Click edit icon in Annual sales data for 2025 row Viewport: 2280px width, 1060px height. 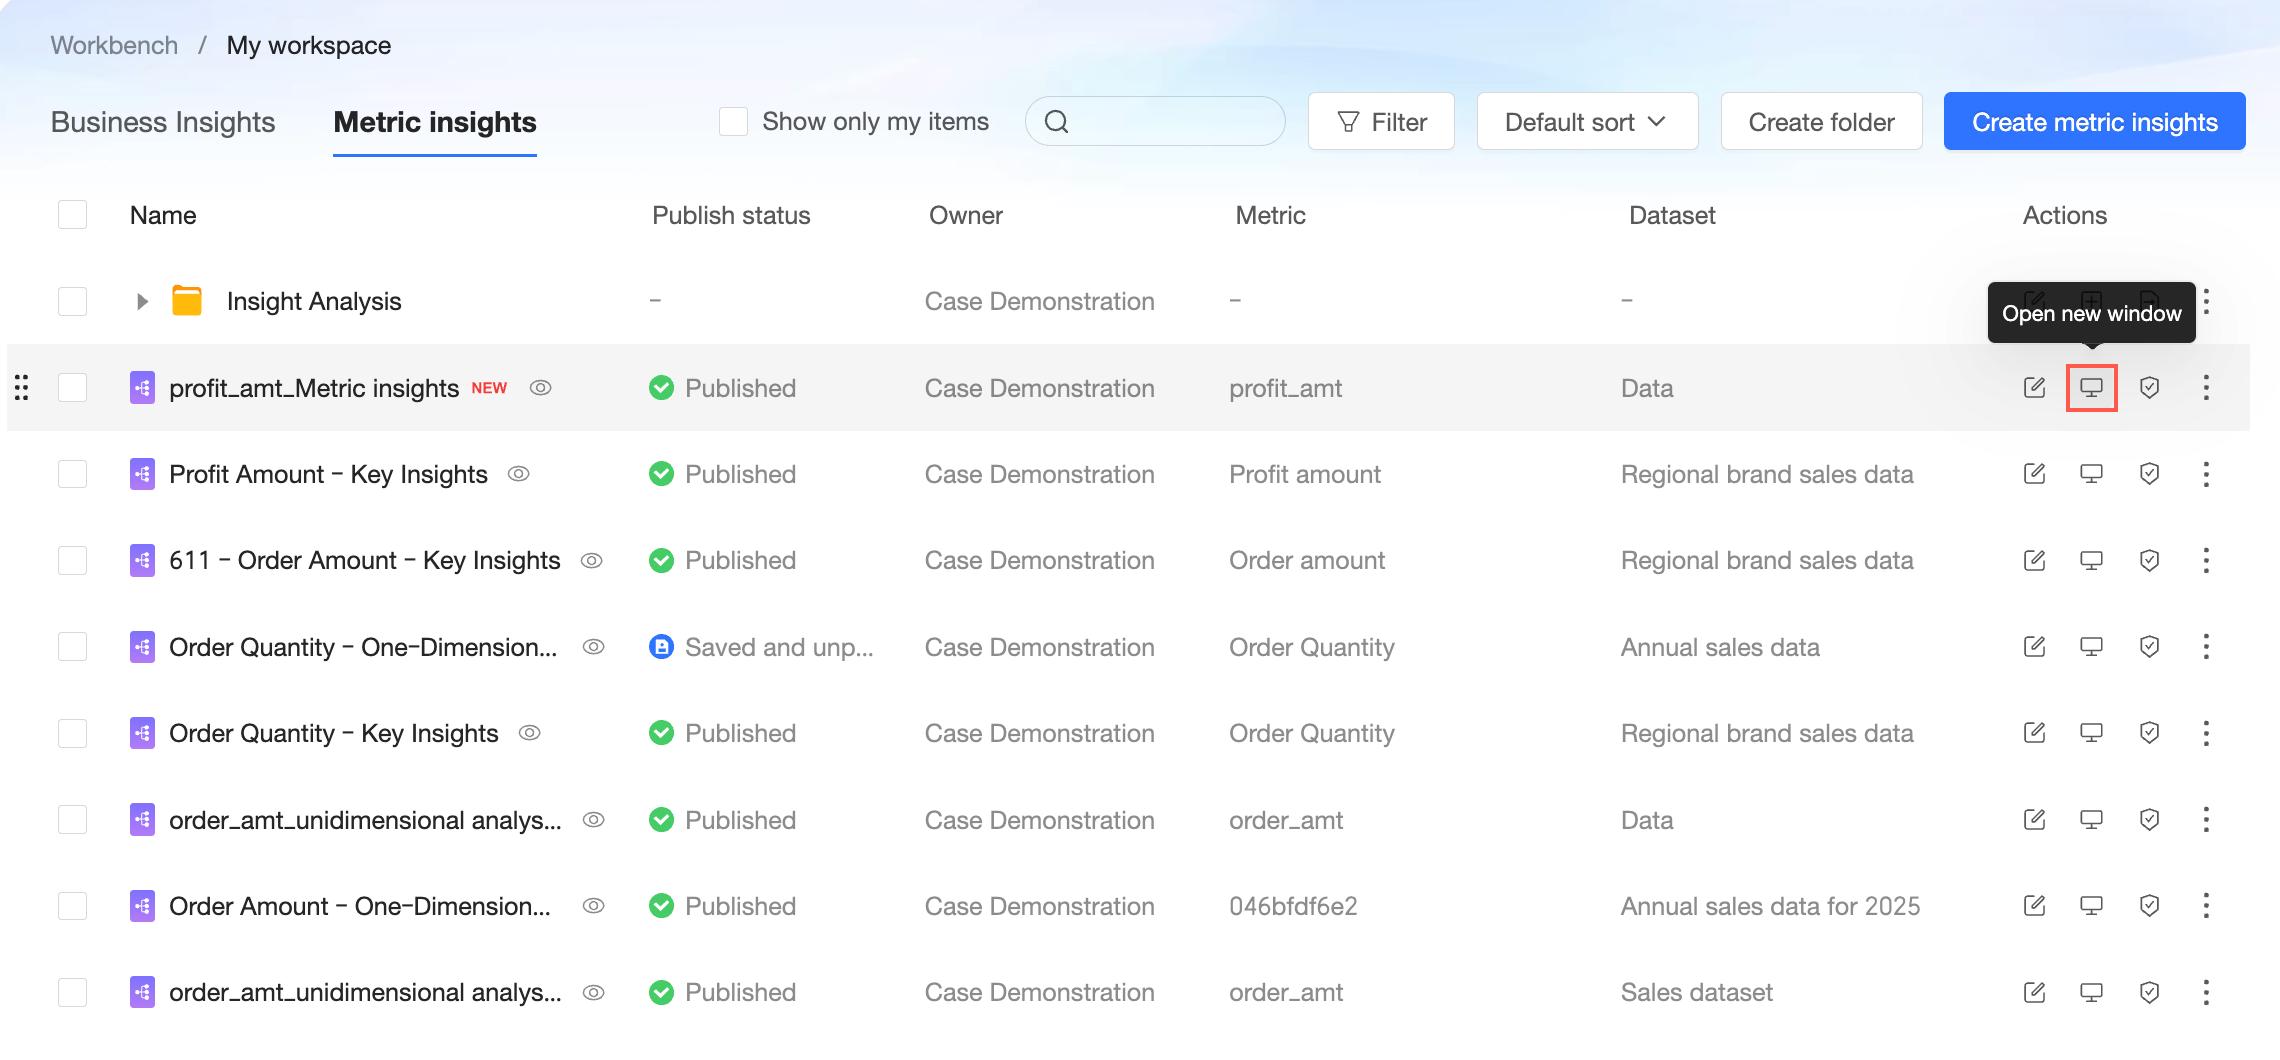point(2034,906)
